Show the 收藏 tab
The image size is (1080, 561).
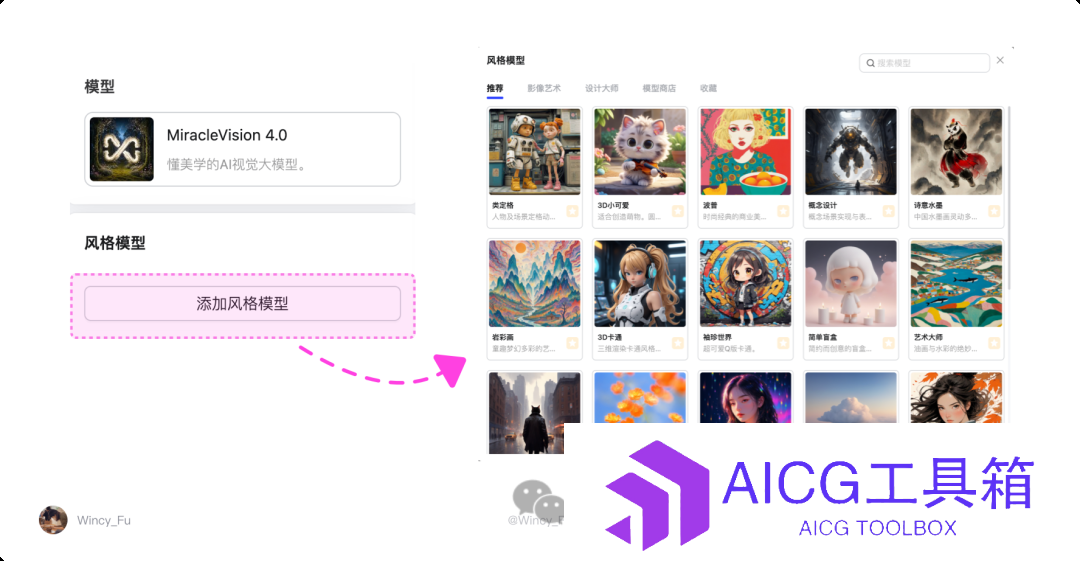click(709, 88)
